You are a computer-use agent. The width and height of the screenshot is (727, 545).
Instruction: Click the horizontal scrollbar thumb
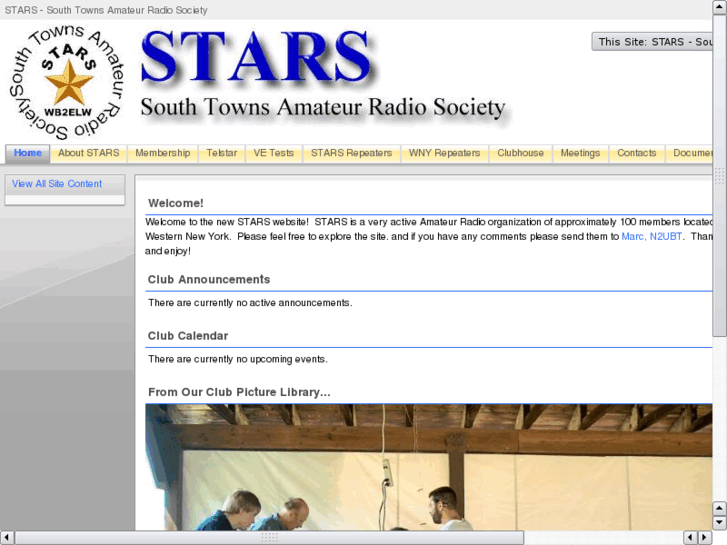pyautogui.click(x=269, y=538)
